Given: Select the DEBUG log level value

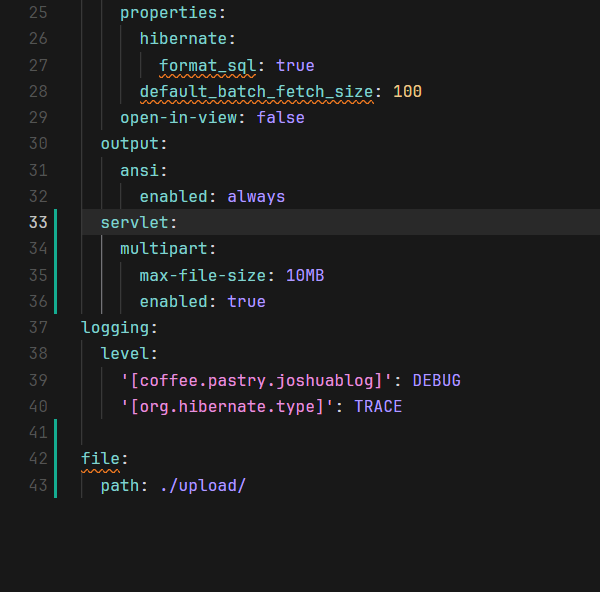Looking at the screenshot, I should 437,381.
